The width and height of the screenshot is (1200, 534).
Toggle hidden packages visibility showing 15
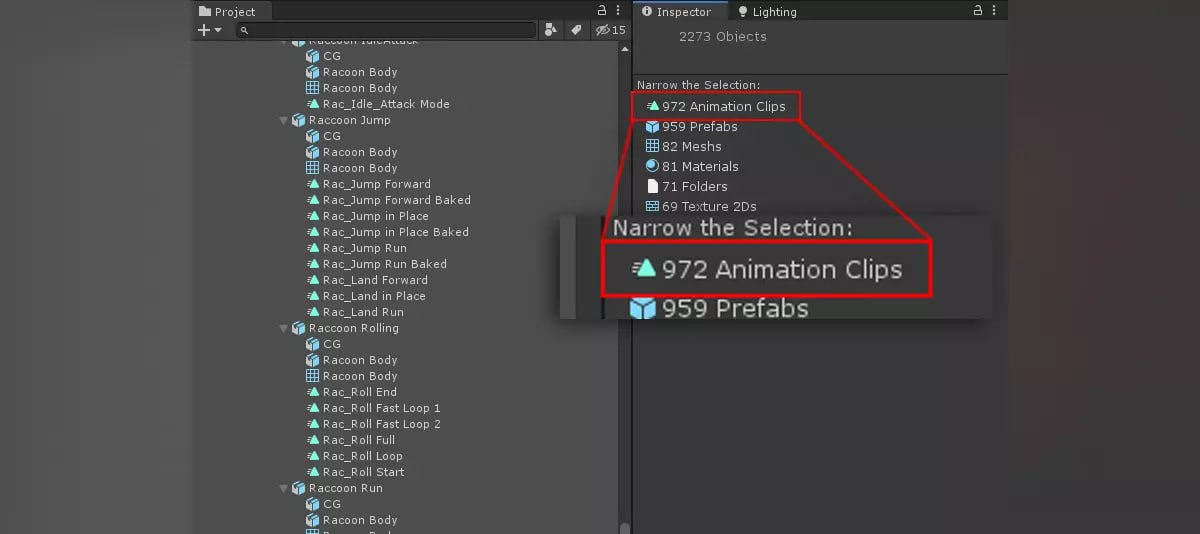610,30
